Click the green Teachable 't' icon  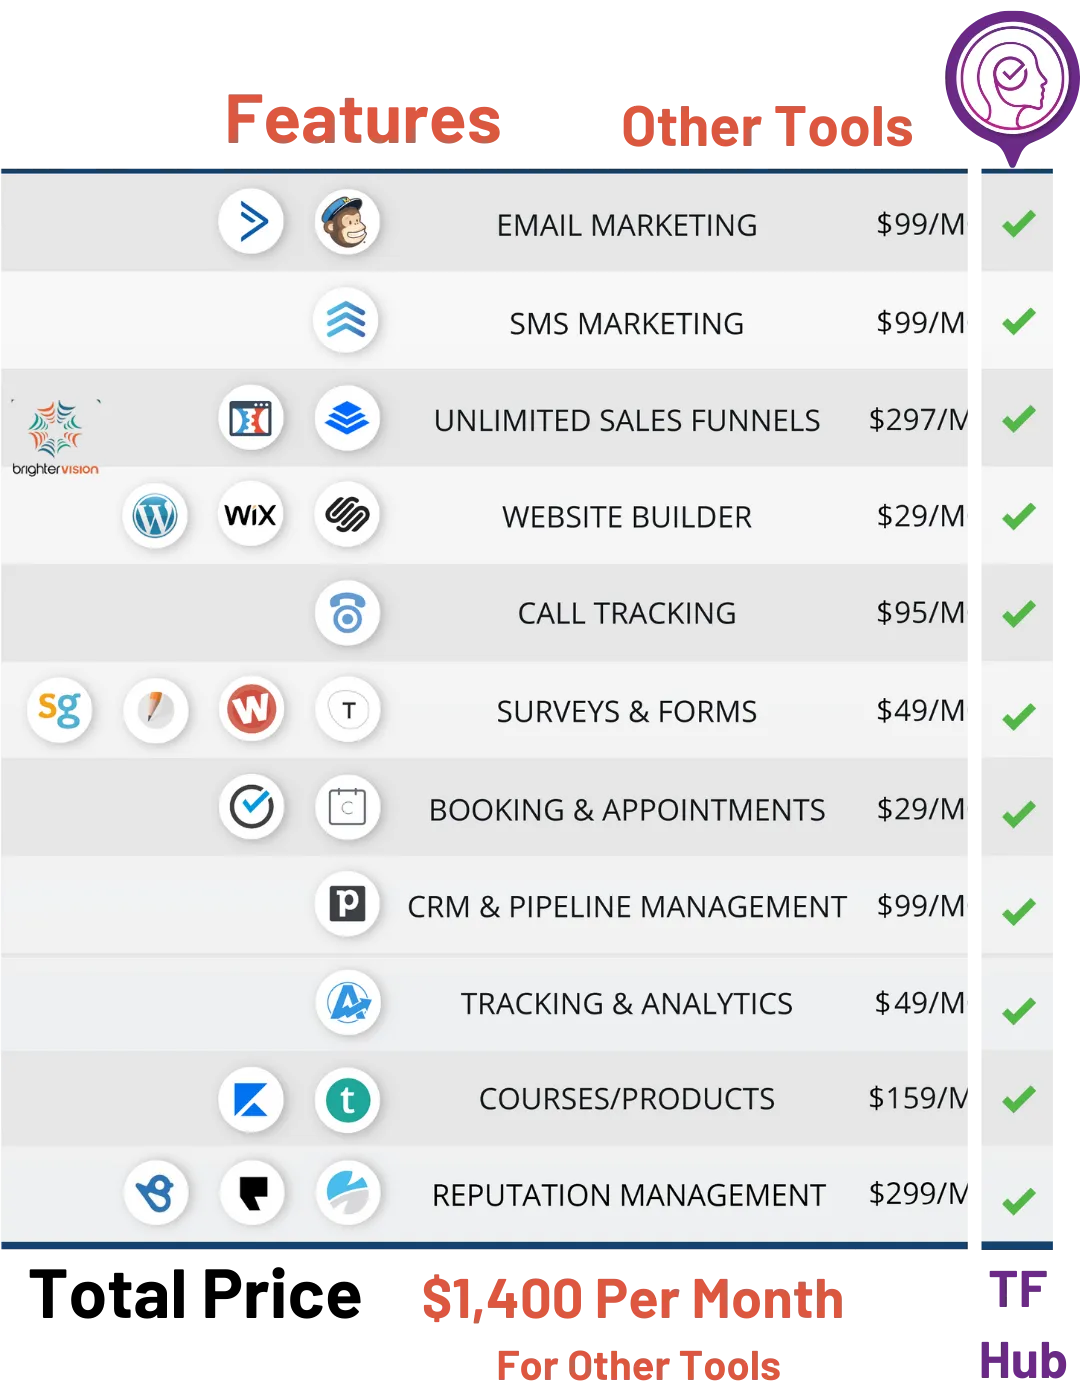click(x=347, y=1100)
